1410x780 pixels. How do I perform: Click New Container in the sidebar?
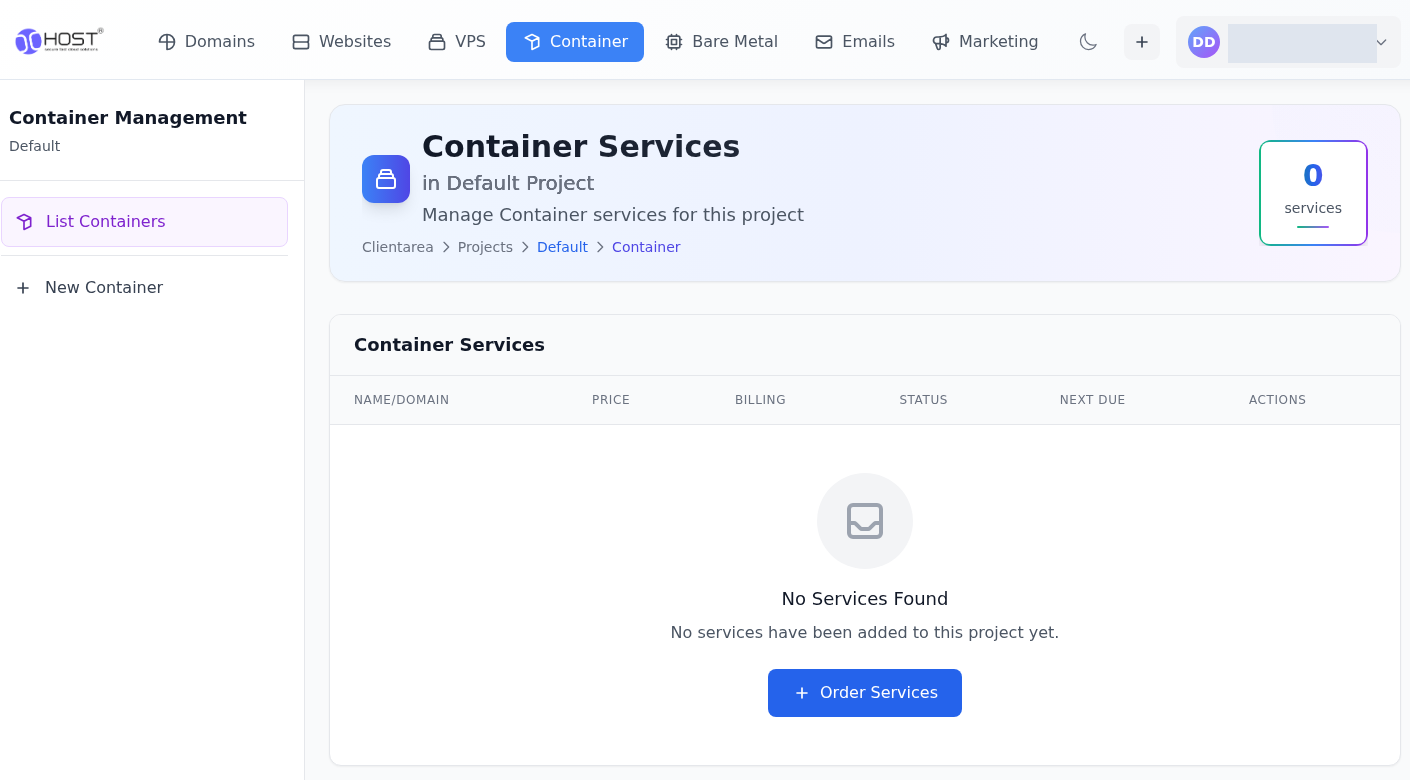(x=145, y=288)
